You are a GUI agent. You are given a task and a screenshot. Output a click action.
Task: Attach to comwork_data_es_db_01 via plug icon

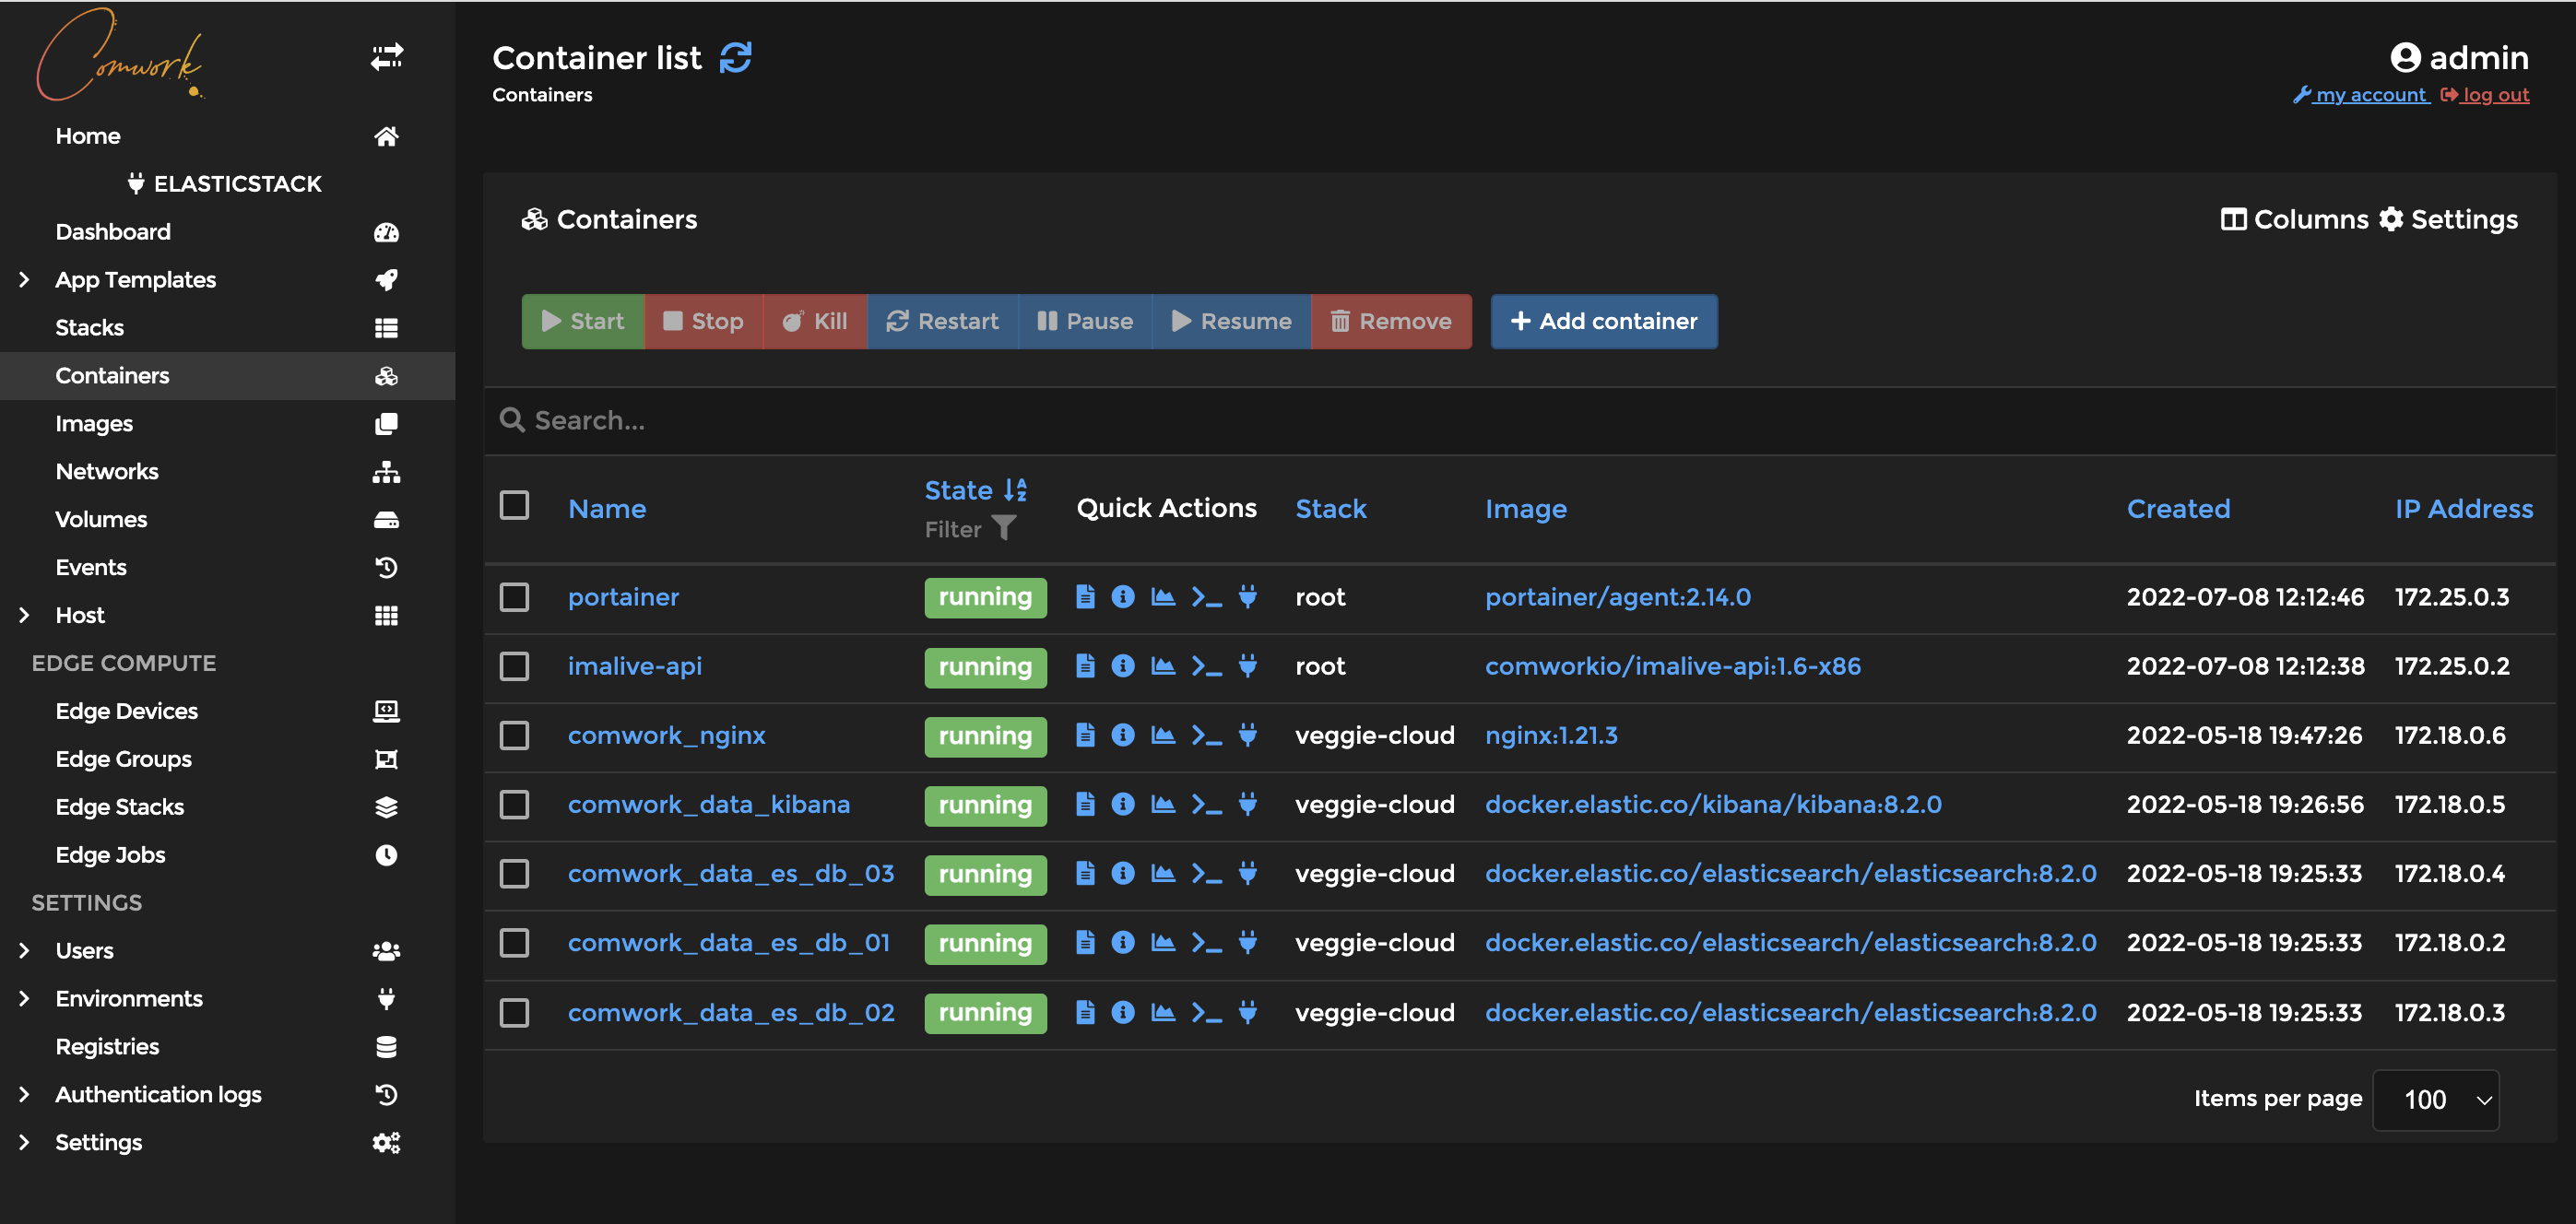1248,942
